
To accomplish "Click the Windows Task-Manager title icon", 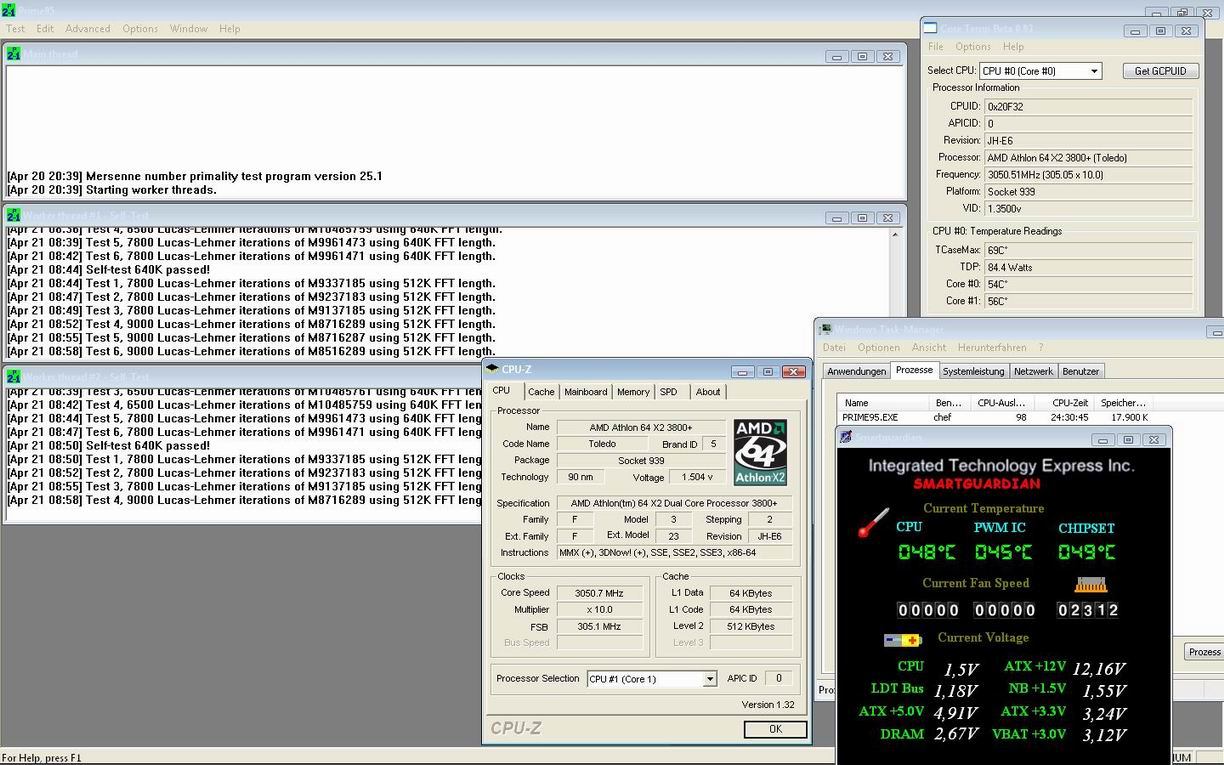I will pyautogui.click(x=824, y=329).
